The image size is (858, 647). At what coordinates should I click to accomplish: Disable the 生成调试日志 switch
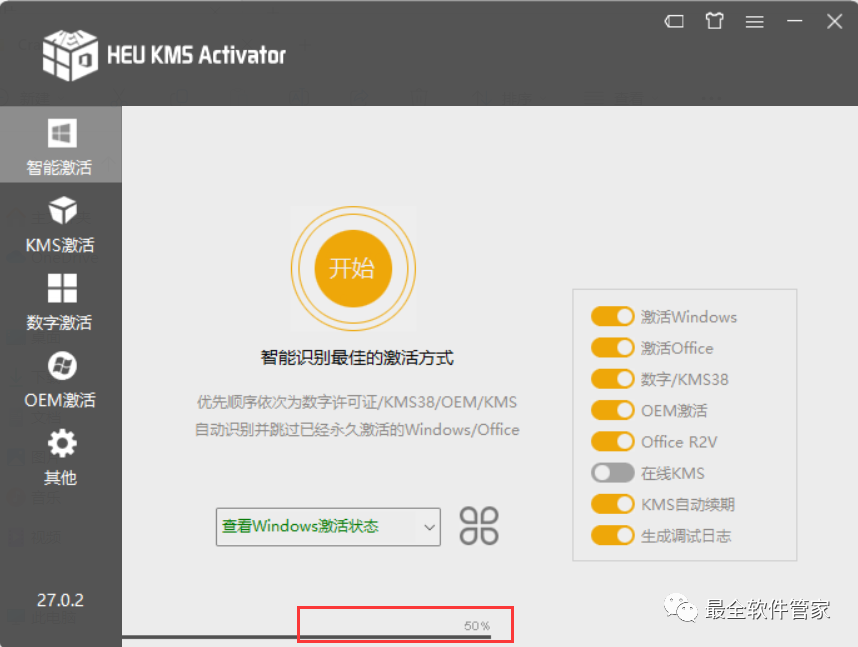tap(612, 535)
